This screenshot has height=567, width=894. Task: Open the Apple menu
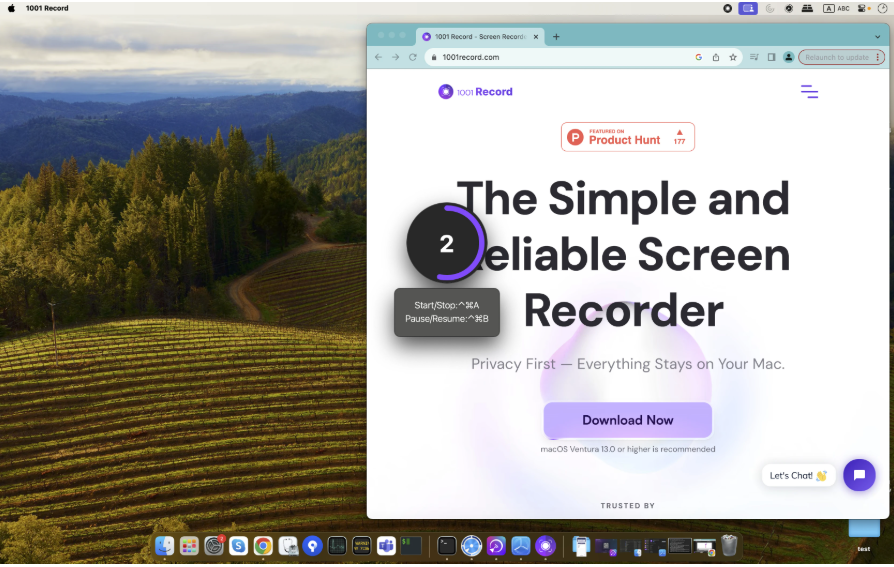[11, 8]
